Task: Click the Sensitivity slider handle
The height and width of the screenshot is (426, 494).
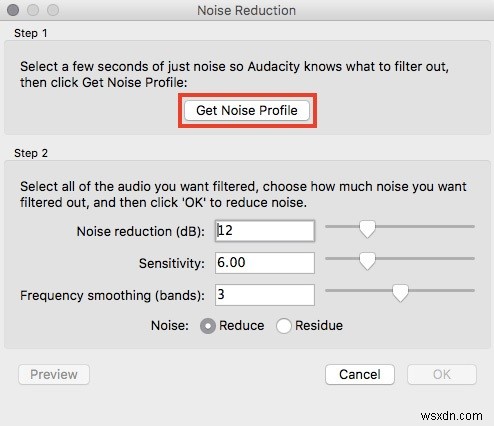Action: [x=367, y=261]
